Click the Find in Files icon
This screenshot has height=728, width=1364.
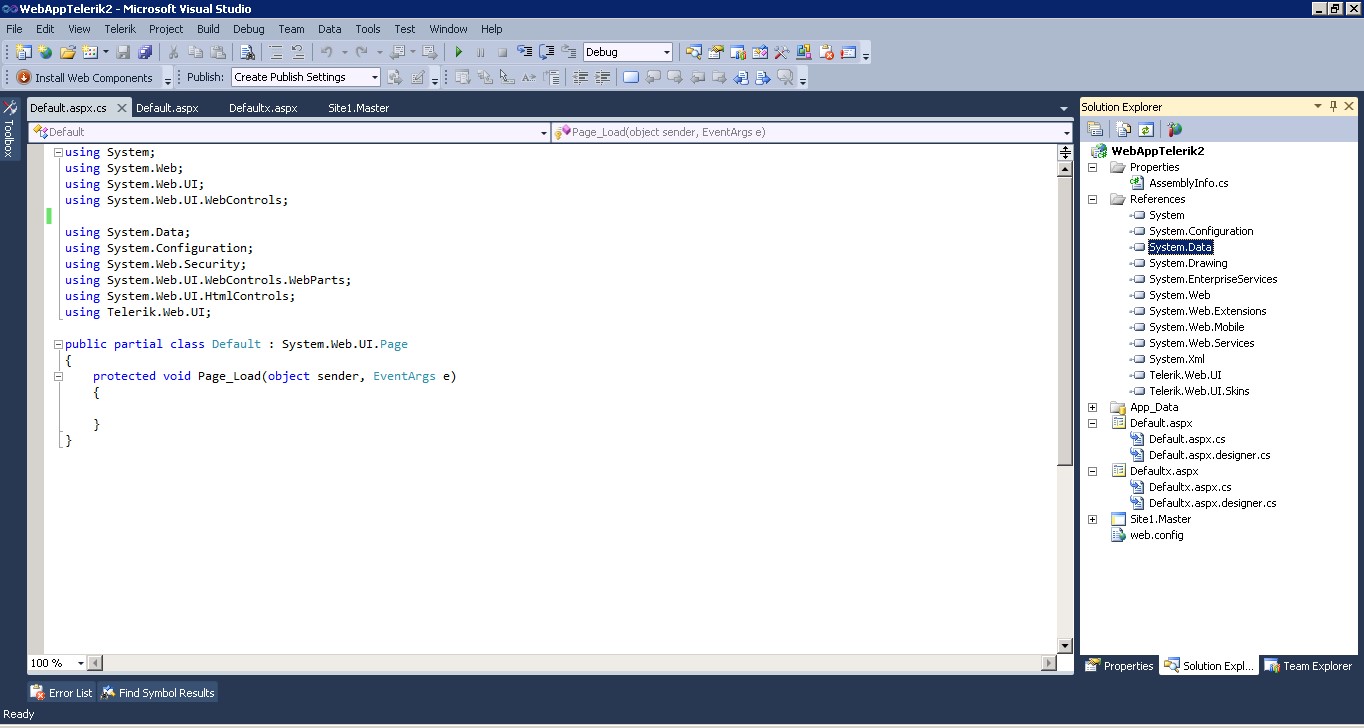[x=248, y=52]
